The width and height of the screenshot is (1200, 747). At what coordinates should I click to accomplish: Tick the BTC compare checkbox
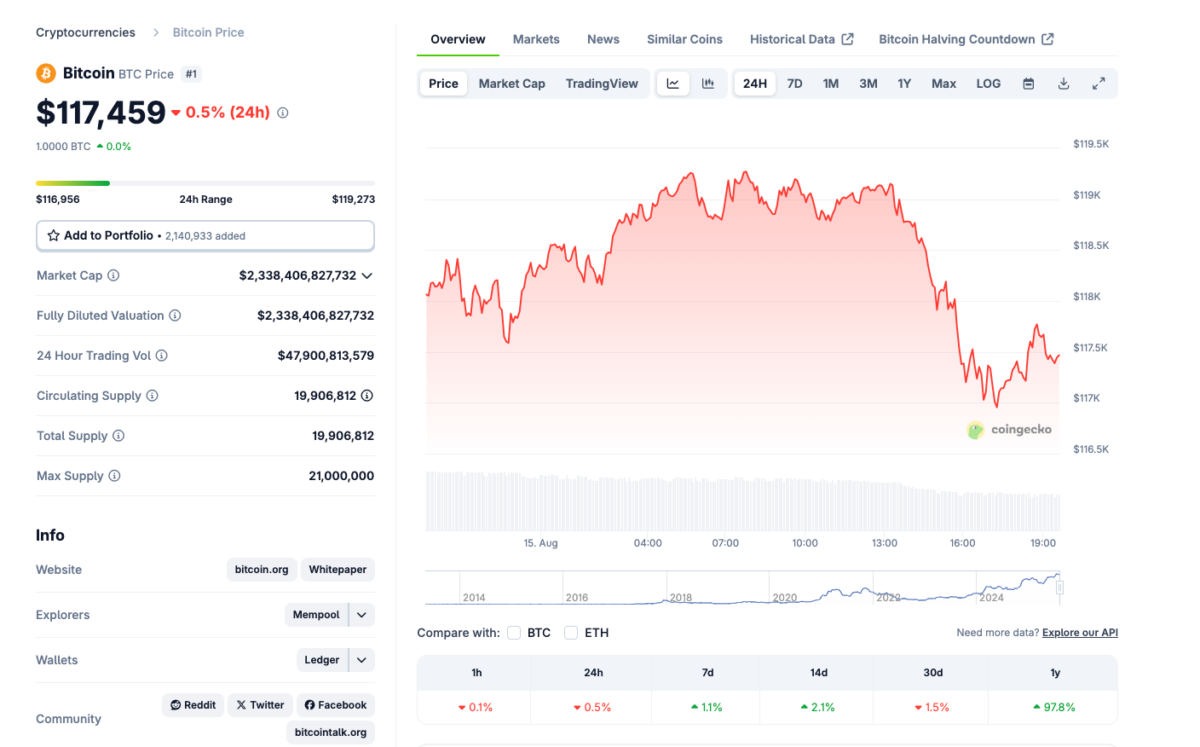coord(514,633)
